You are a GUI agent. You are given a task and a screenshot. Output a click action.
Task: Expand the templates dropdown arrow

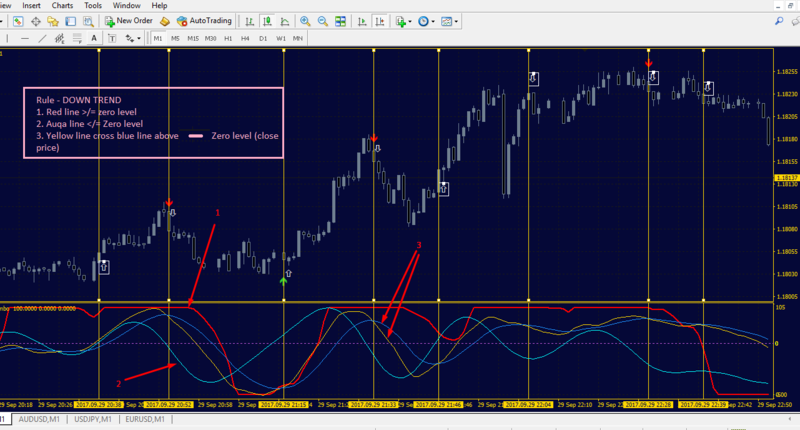[456, 21]
